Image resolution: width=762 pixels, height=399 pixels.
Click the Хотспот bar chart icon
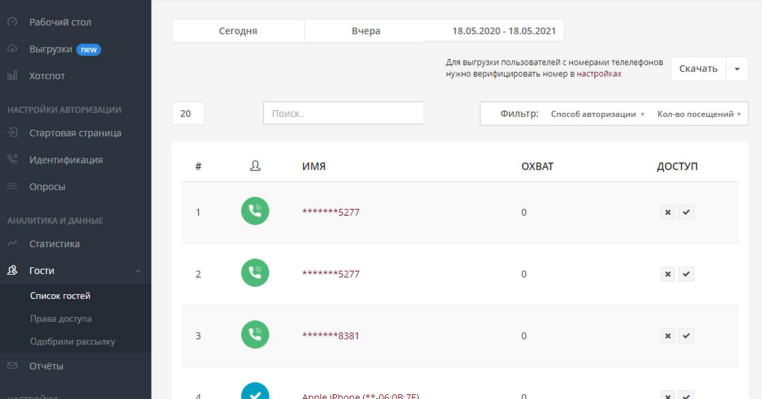[x=12, y=75]
